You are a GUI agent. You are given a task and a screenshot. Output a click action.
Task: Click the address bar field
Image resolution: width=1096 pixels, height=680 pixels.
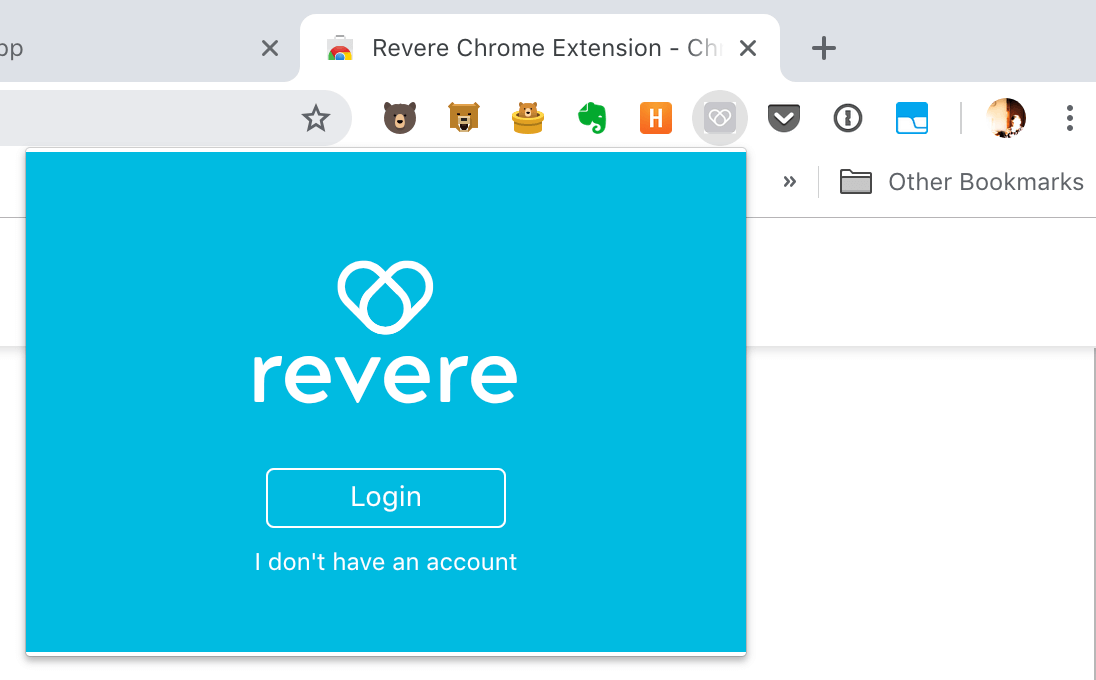(x=175, y=118)
